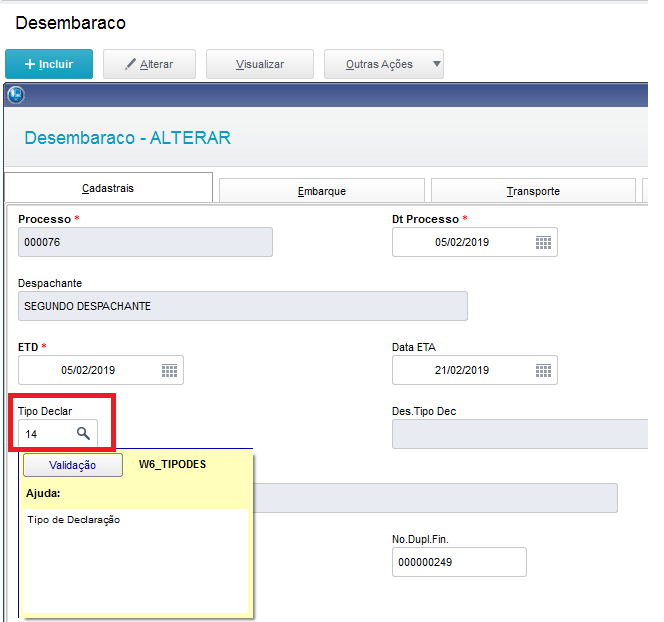This screenshot has height=622, width=664.
Task: Switch to the Cadastrais tab
Action: click(108, 188)
